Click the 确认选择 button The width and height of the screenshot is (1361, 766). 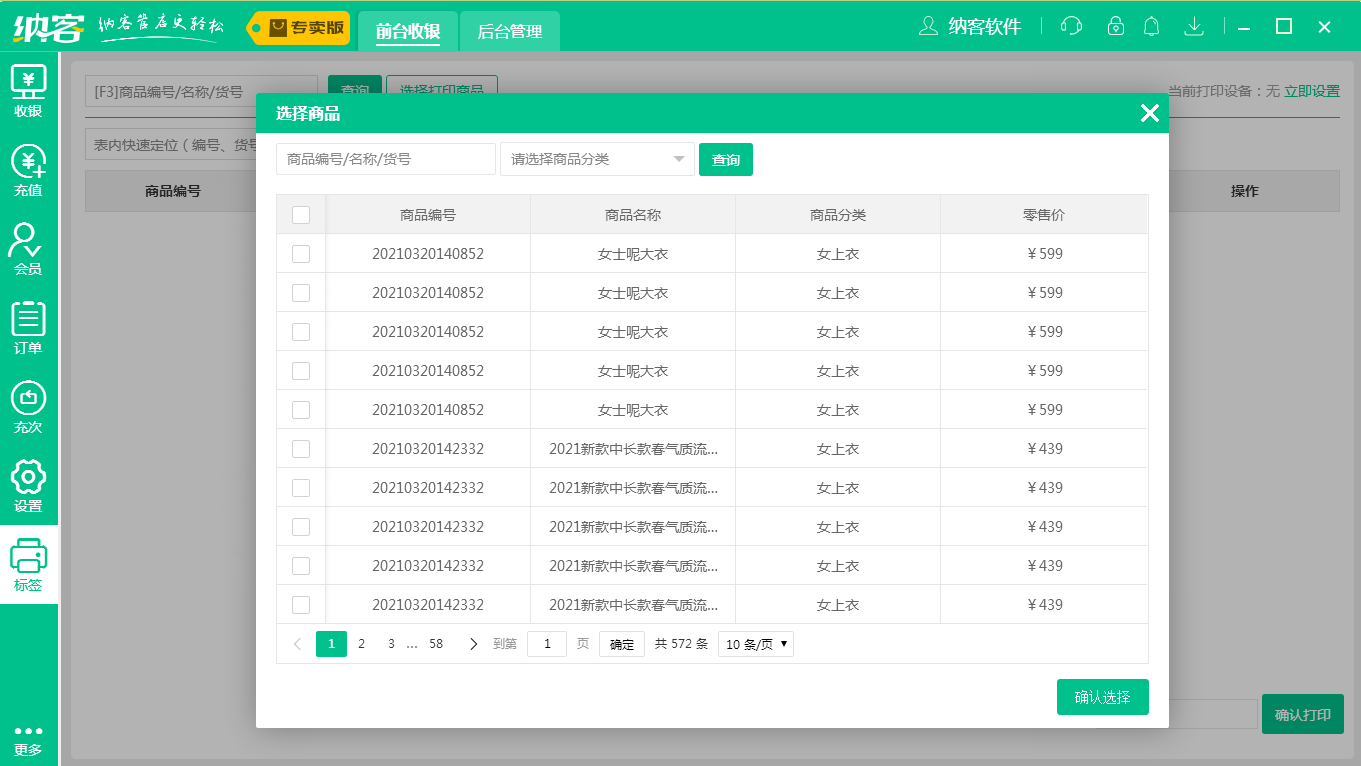click(x=1102, y=697)
